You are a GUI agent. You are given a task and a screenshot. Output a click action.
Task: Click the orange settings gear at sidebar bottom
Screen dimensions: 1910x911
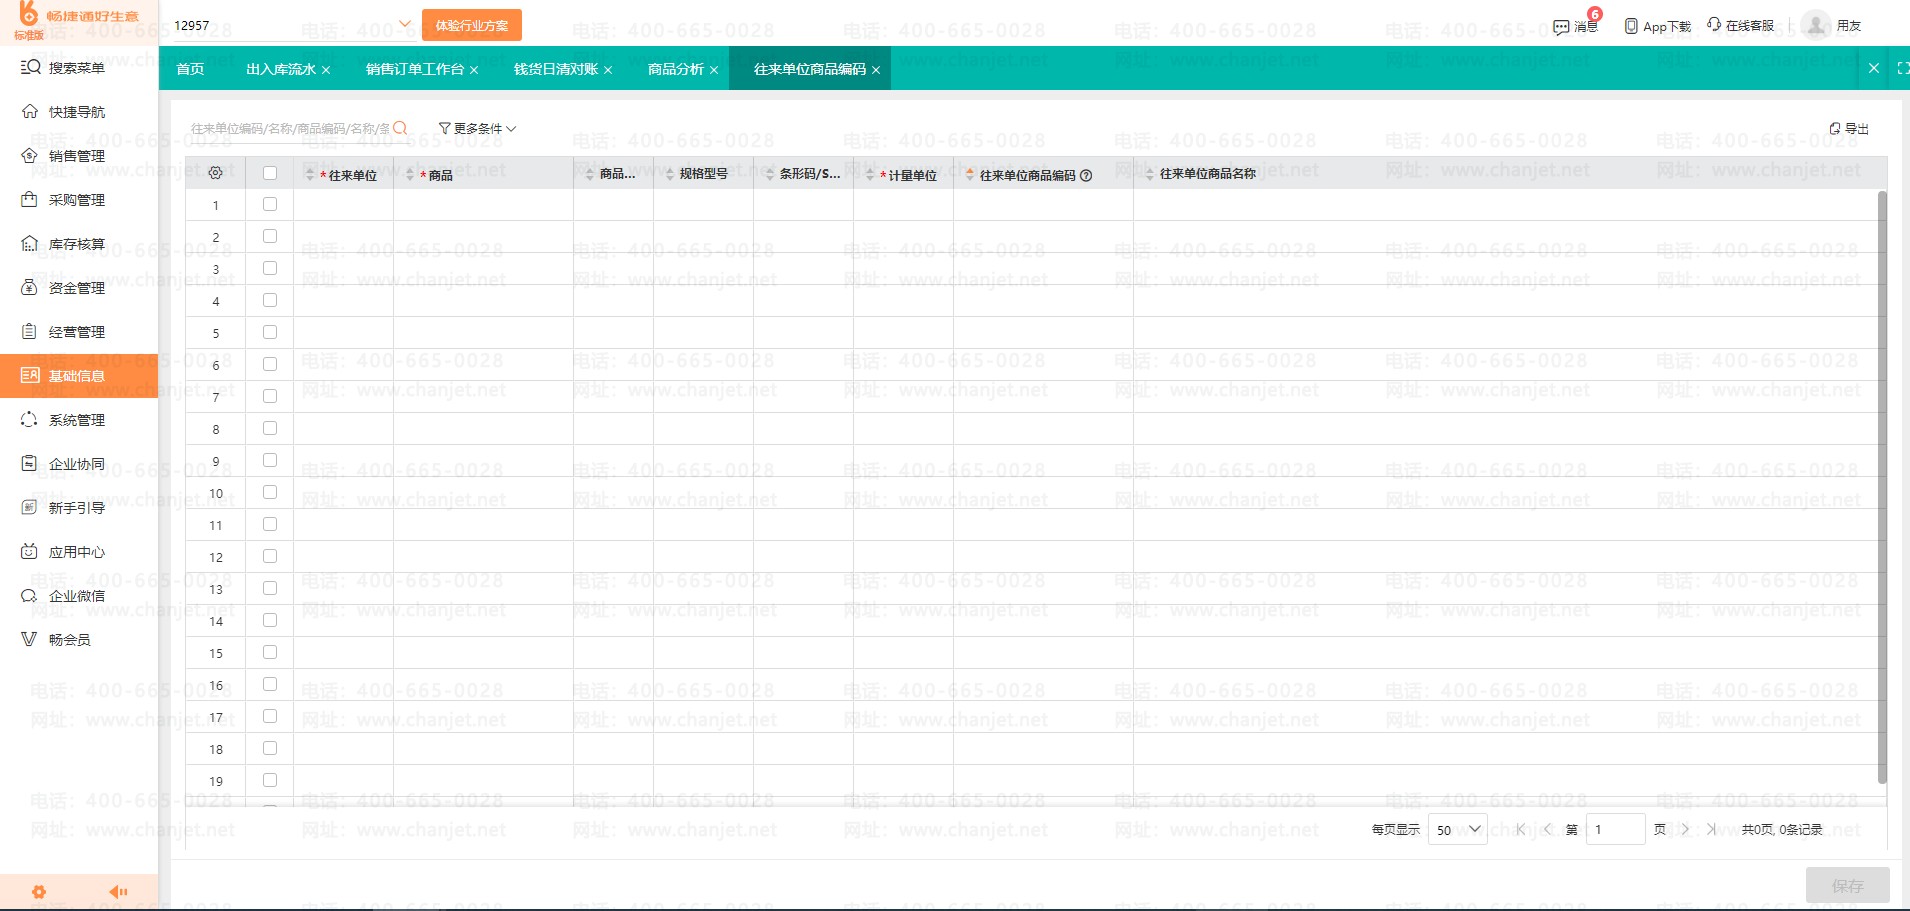tap(39, 892)
